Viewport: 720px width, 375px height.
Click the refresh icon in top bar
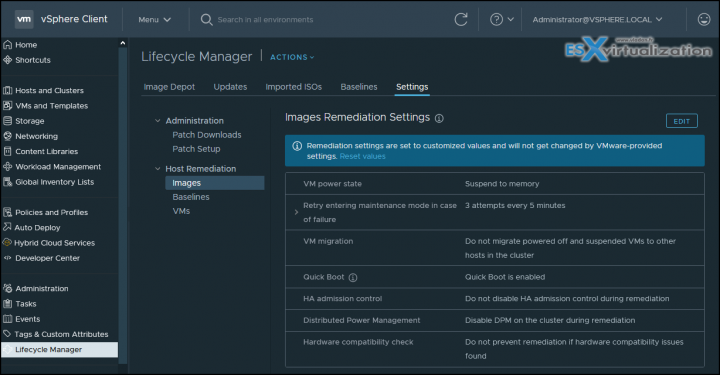point(461,19)
